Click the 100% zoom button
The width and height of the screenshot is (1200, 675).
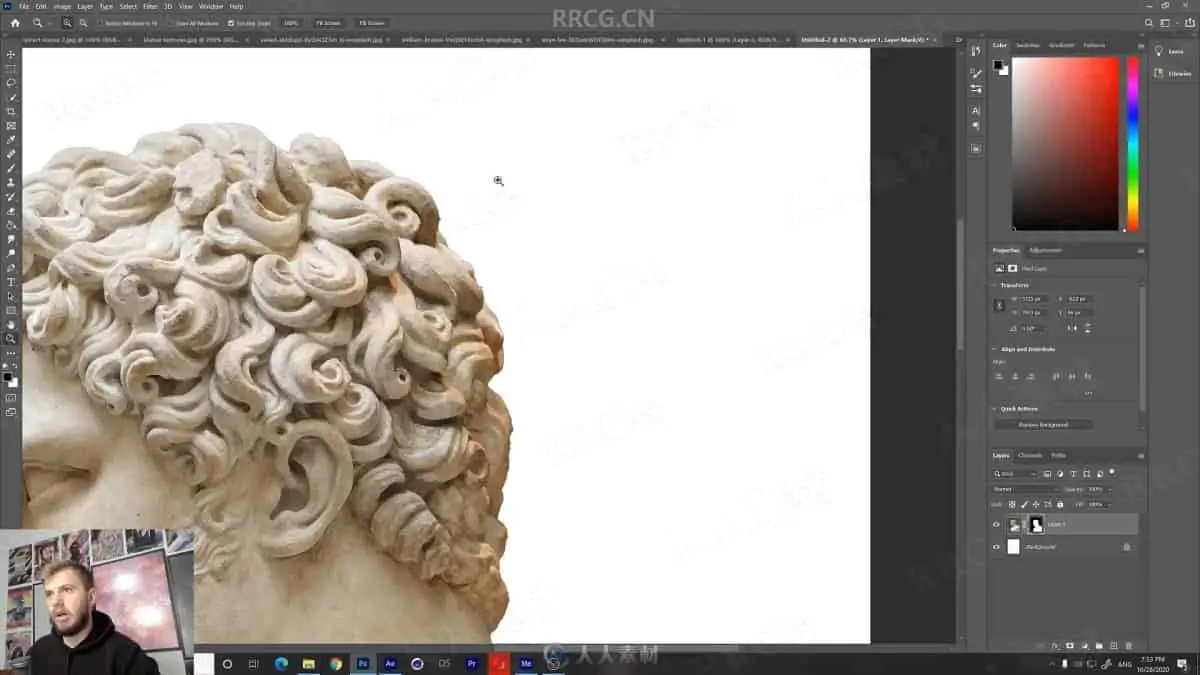(291, 22)
